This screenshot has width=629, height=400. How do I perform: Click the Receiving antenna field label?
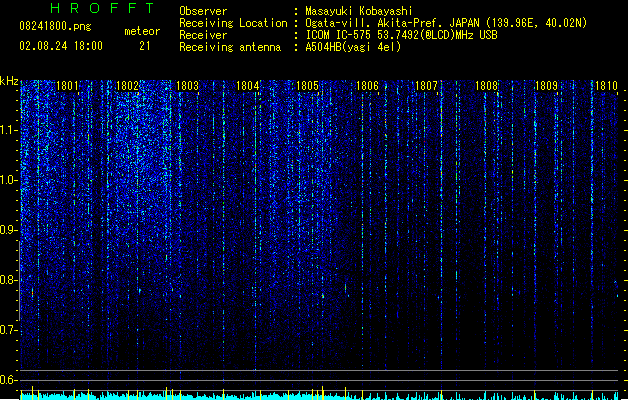pos(230,47)
